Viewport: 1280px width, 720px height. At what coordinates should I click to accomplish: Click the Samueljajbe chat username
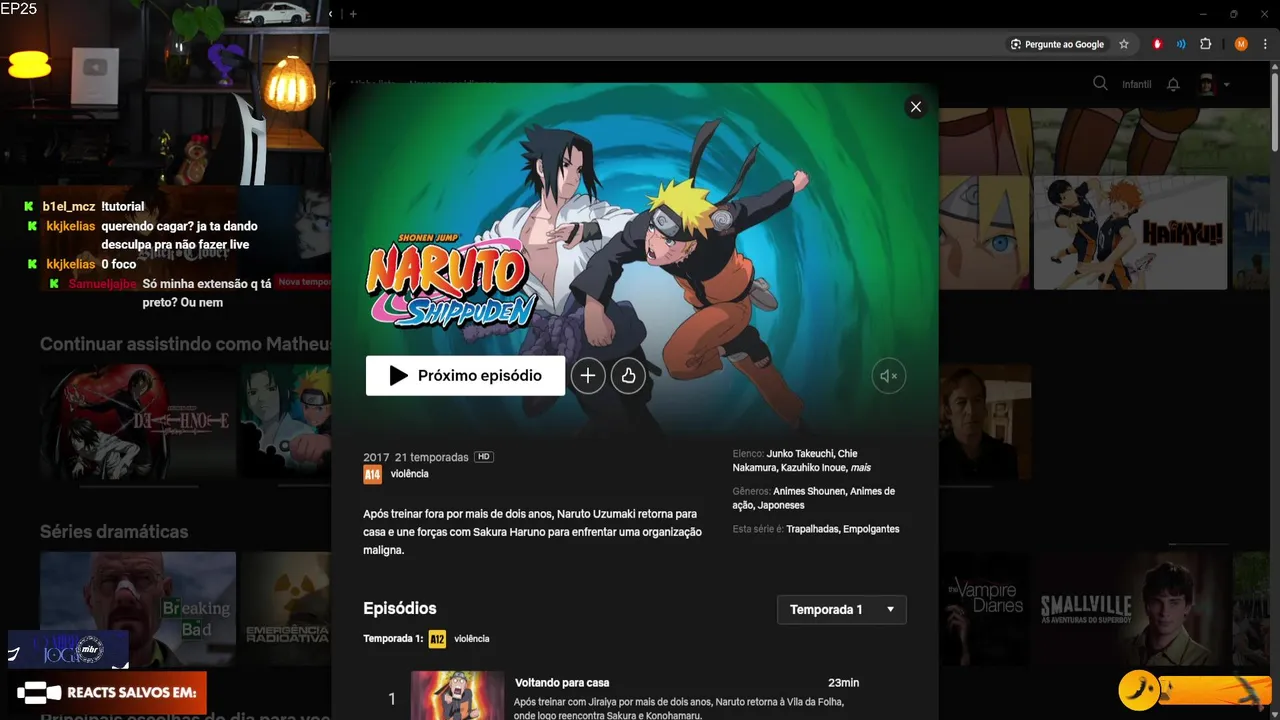103,284
